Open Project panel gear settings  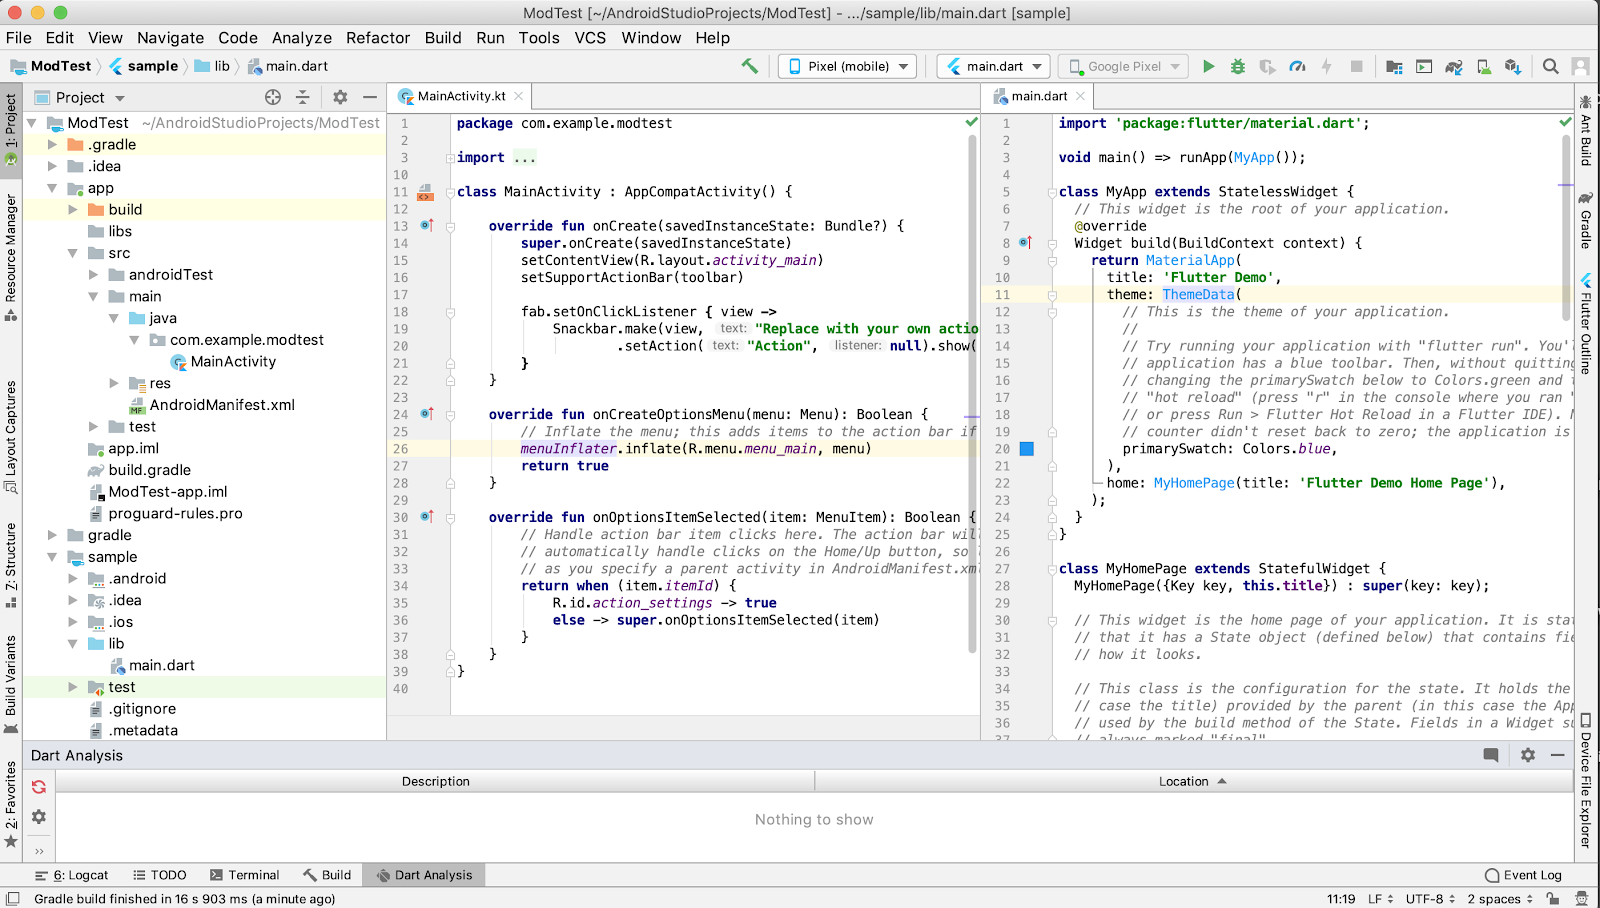[340, 97]
